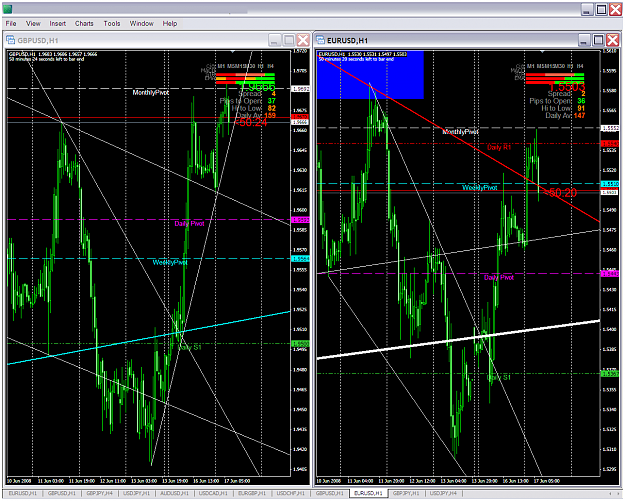Select the blue rectangle in EURUSD chart
Viewport: 625px width, 501px height.
(x=370, y=75)
